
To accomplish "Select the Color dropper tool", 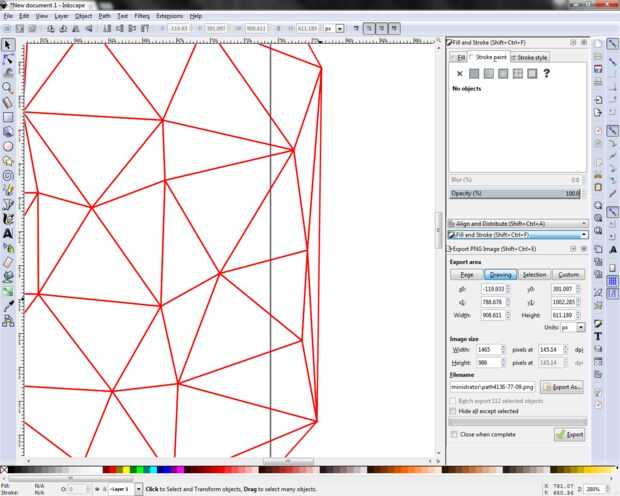I will (8, 307).
